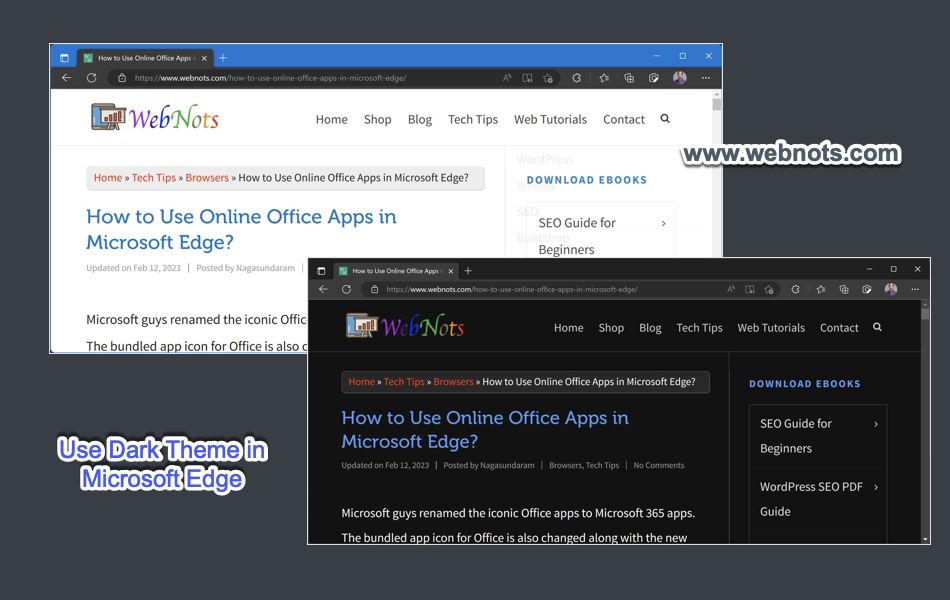Open Collections in dark Edge window
The image size is (950, 600).
coord(844,289)
